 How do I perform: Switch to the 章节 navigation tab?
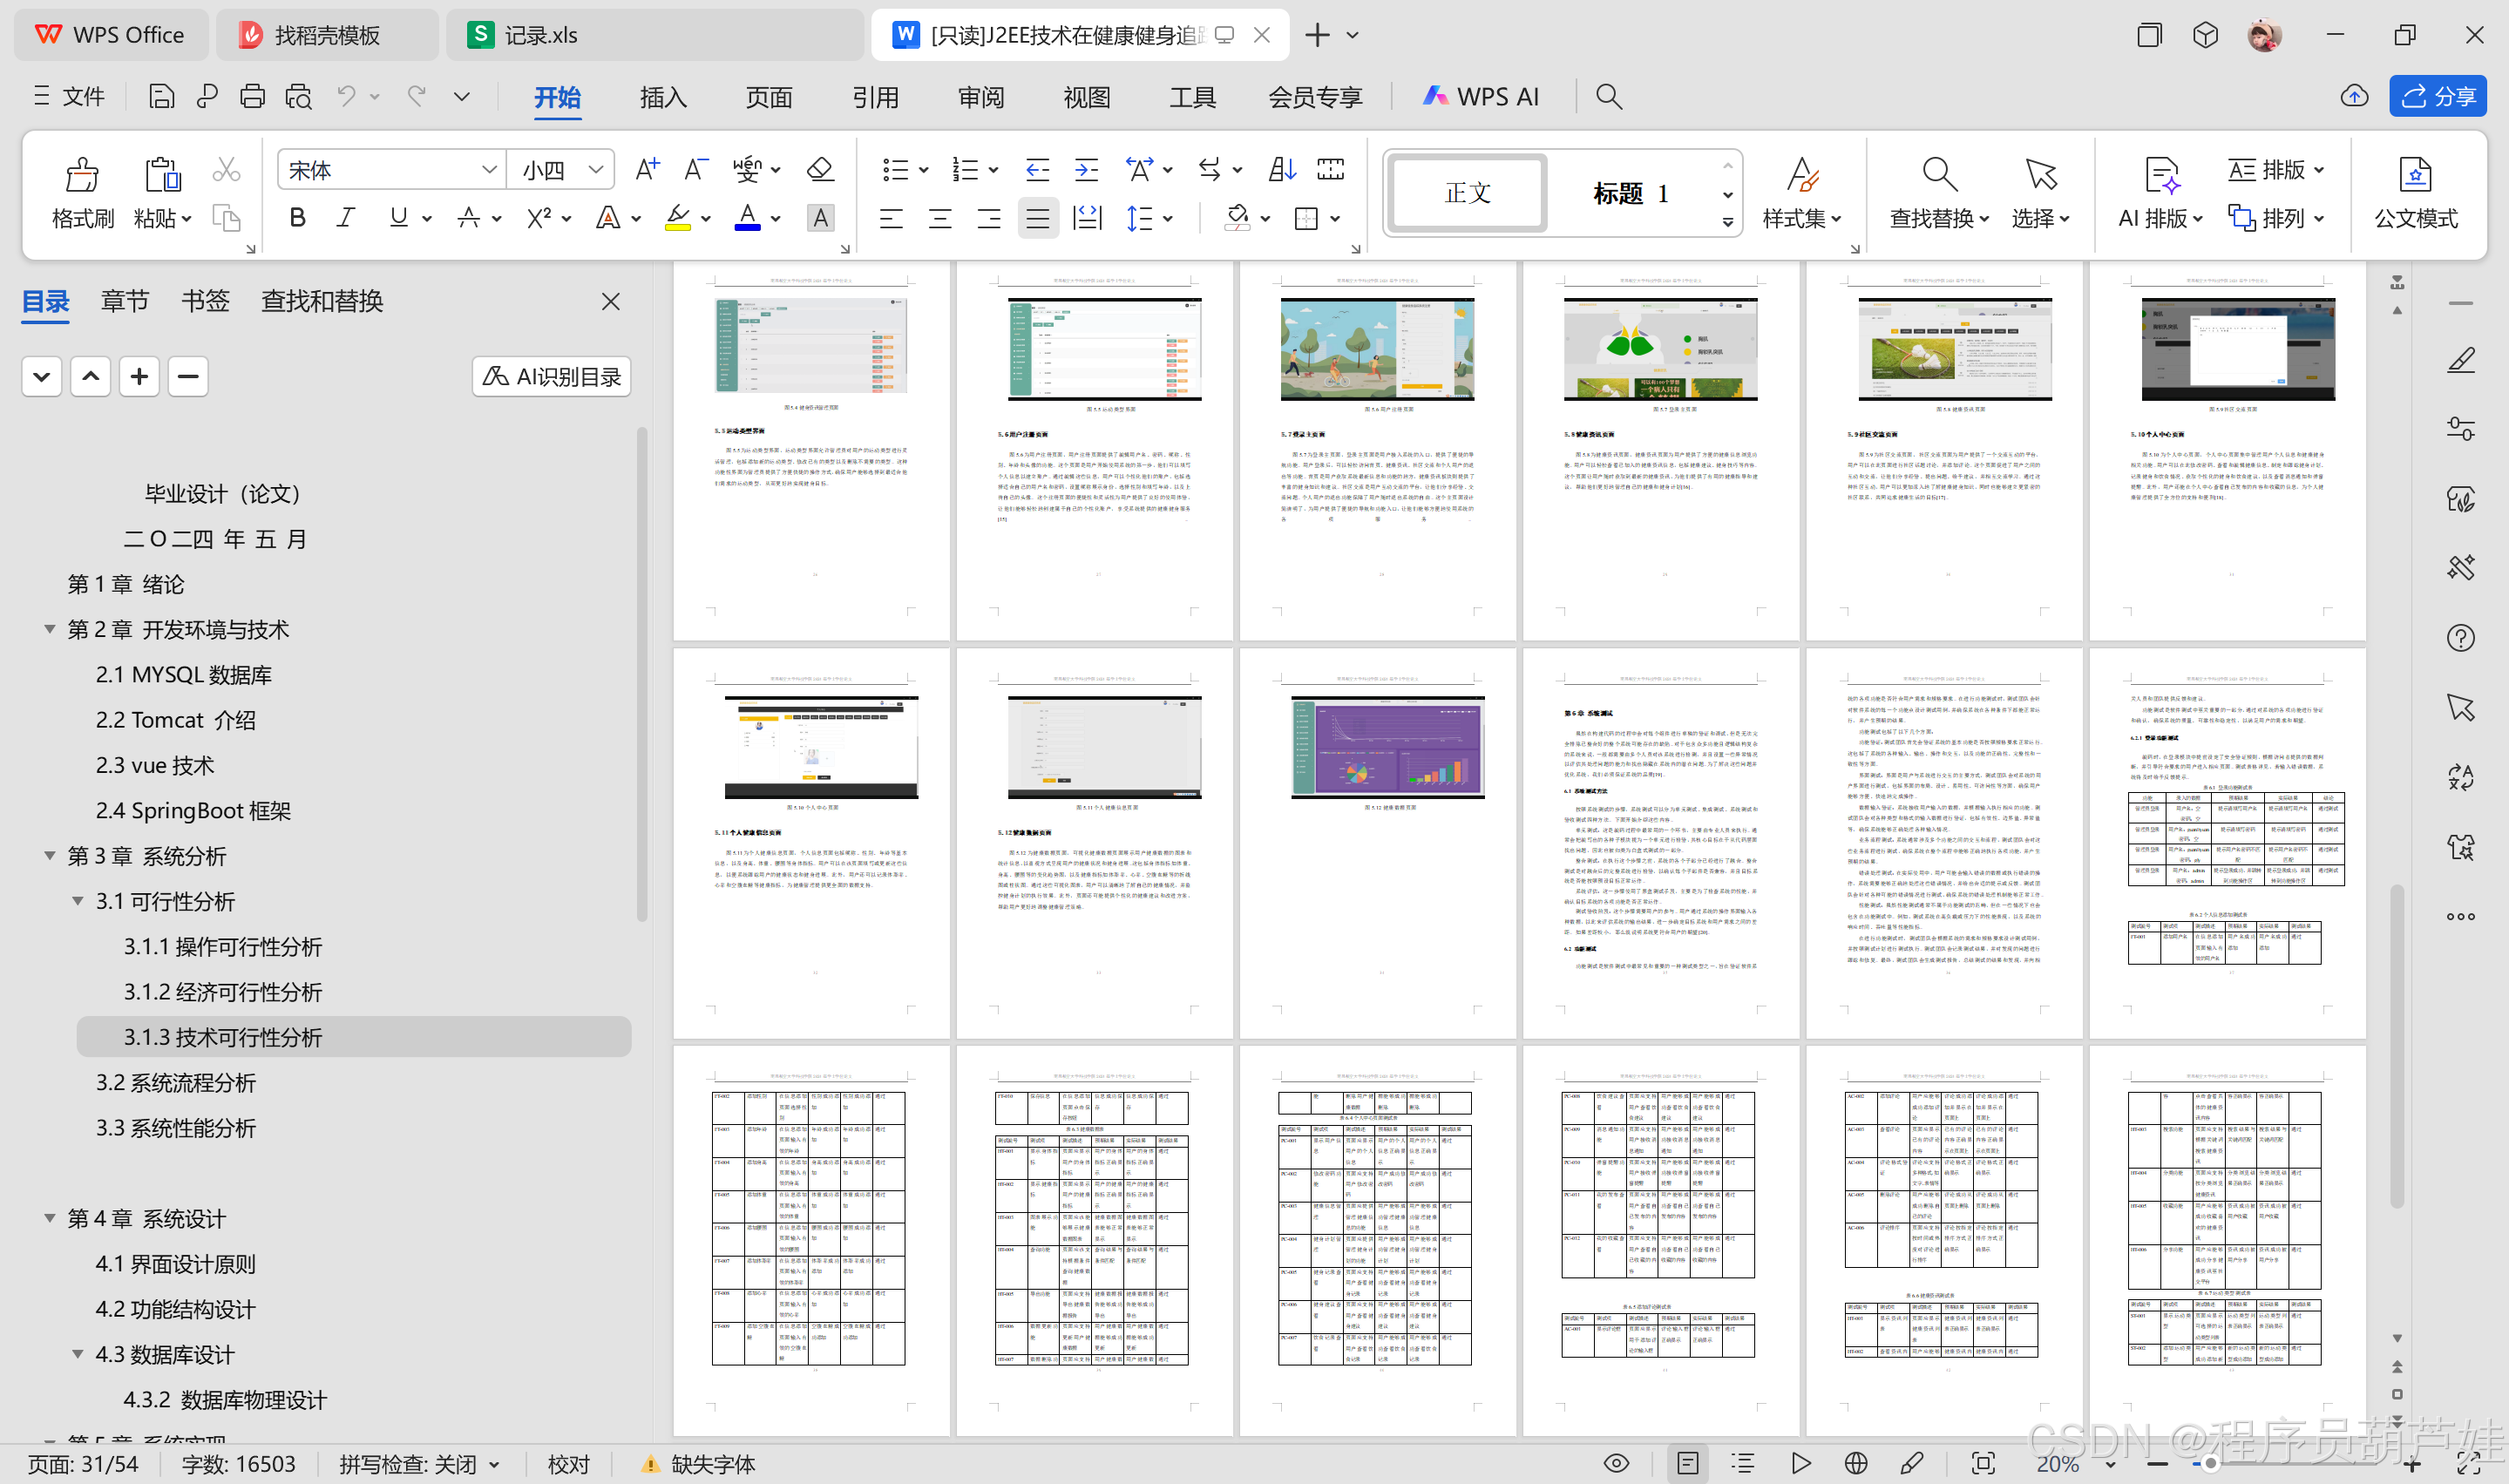tap(125, 301)
